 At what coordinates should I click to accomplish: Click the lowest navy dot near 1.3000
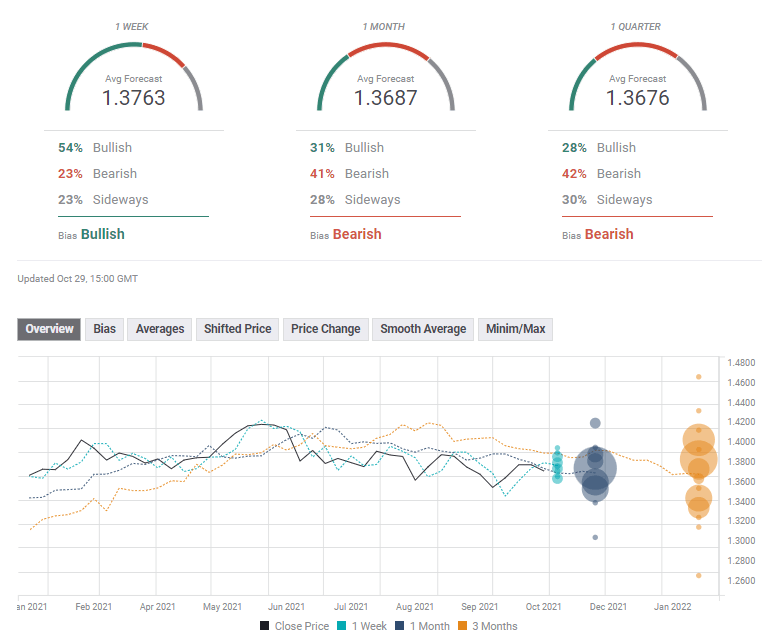pyautogui.click(x=595, y=537)
